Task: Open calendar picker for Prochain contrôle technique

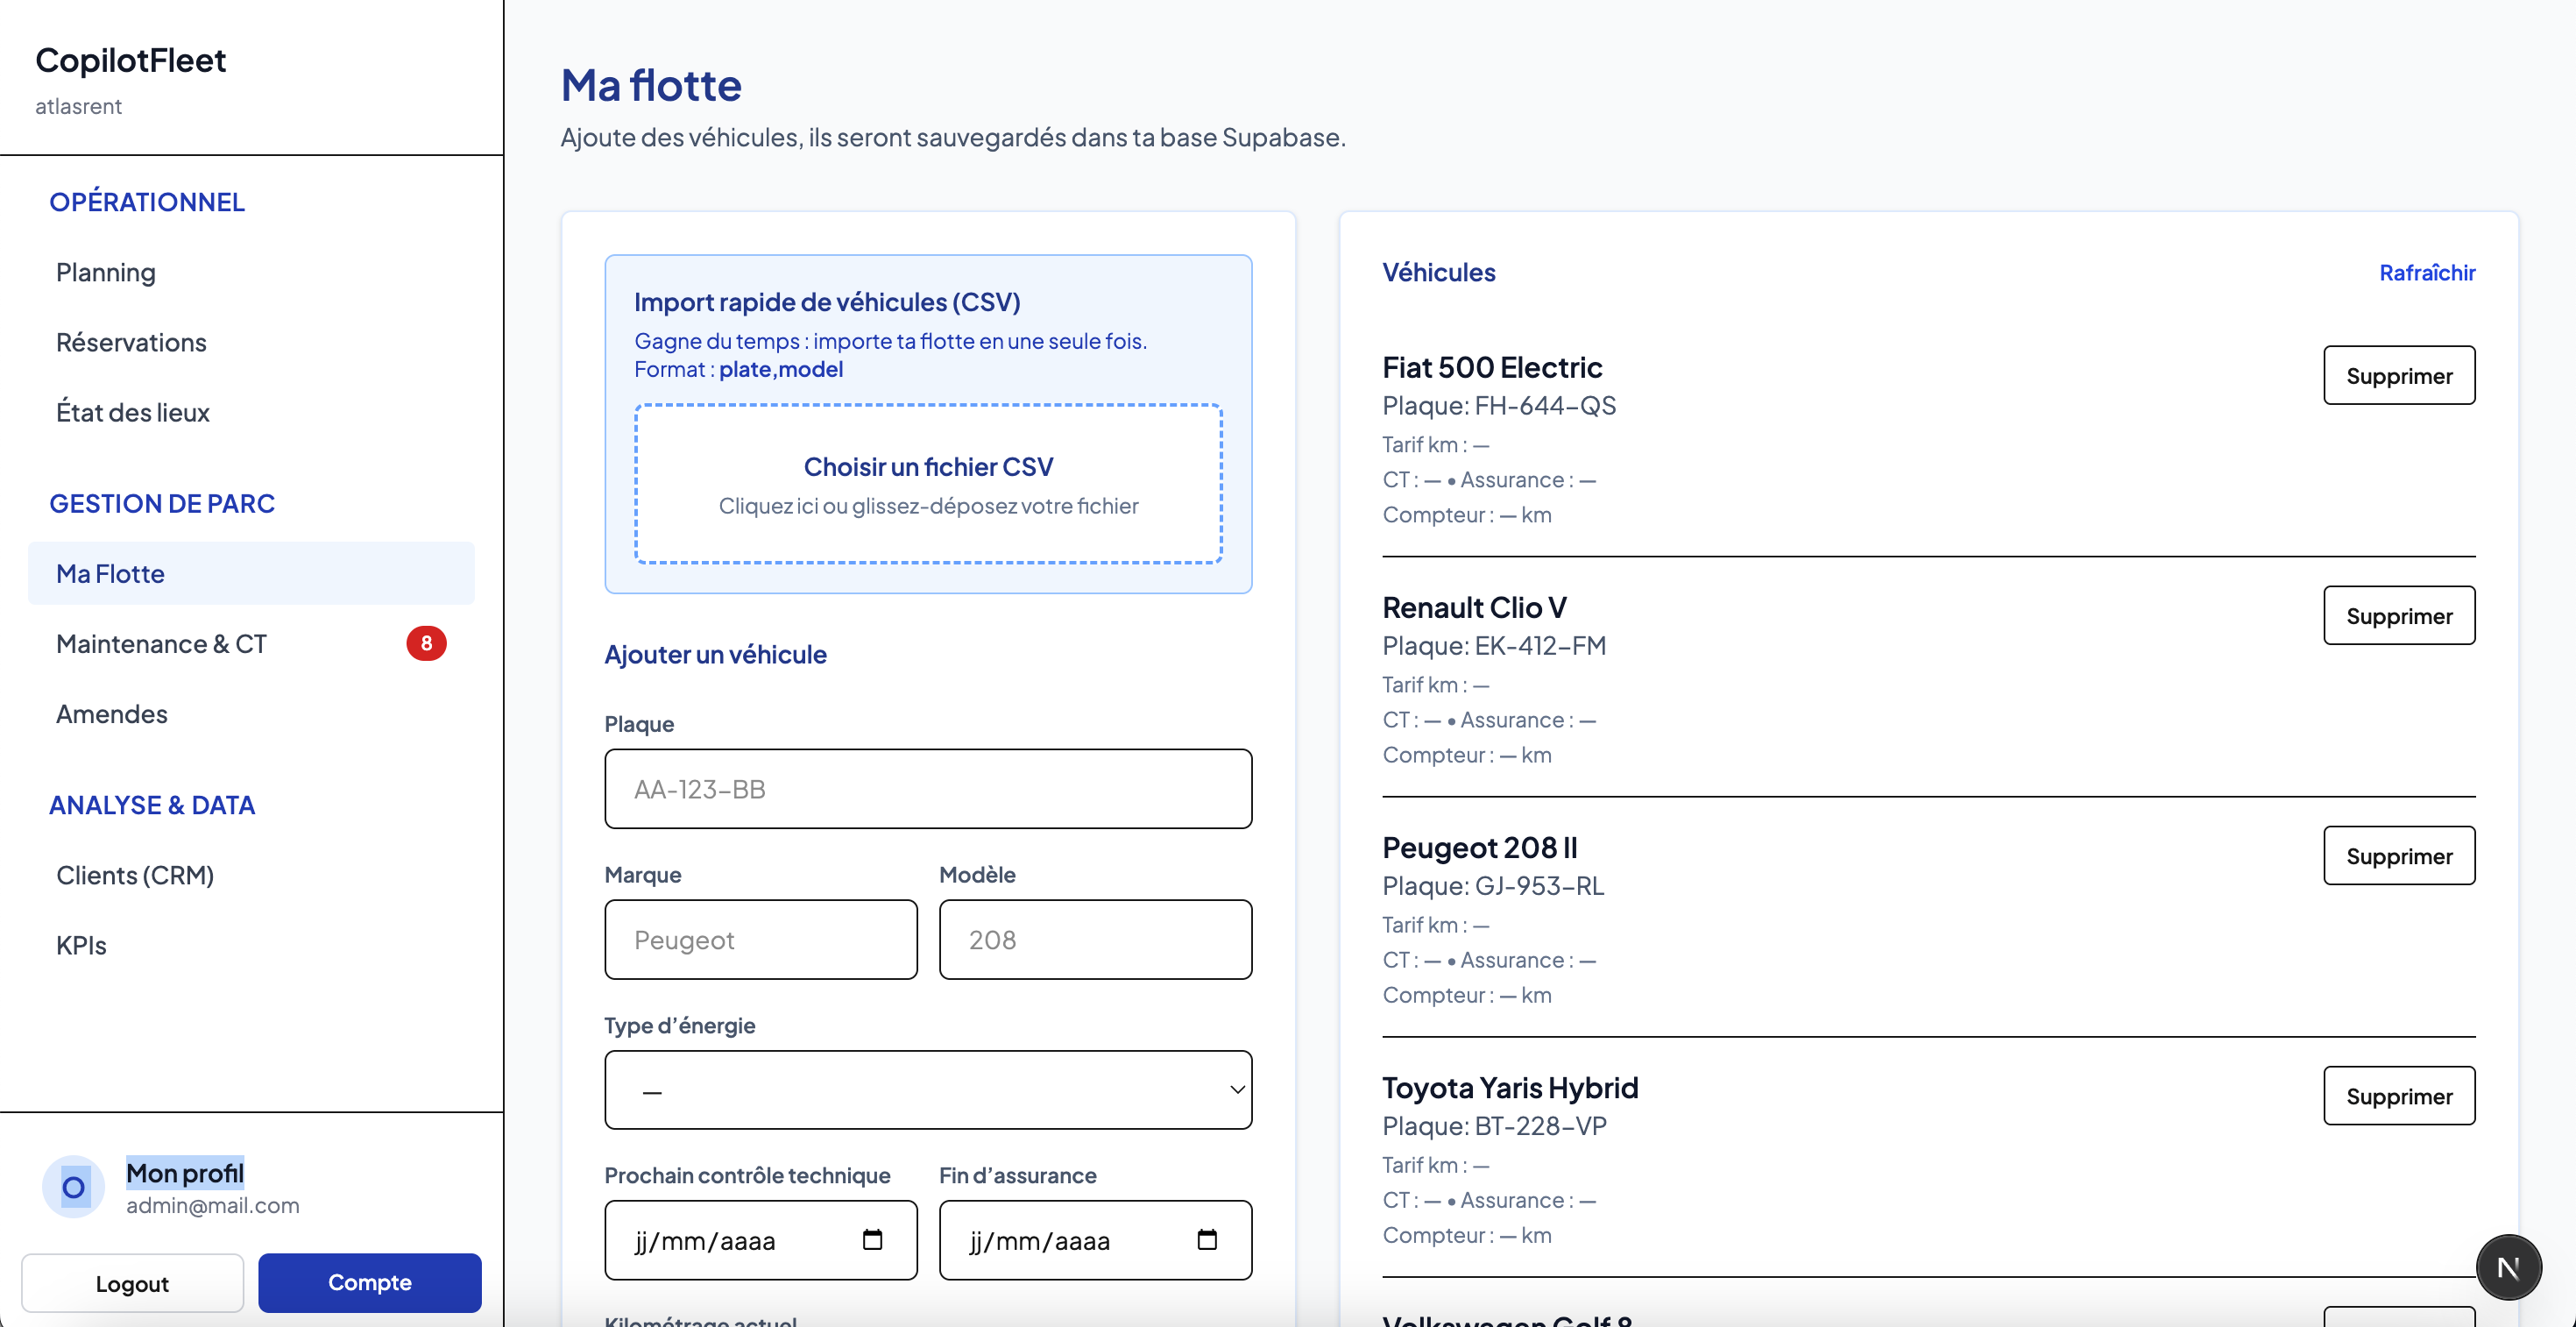Action: pyautogui.click(x=872, y=1240)
